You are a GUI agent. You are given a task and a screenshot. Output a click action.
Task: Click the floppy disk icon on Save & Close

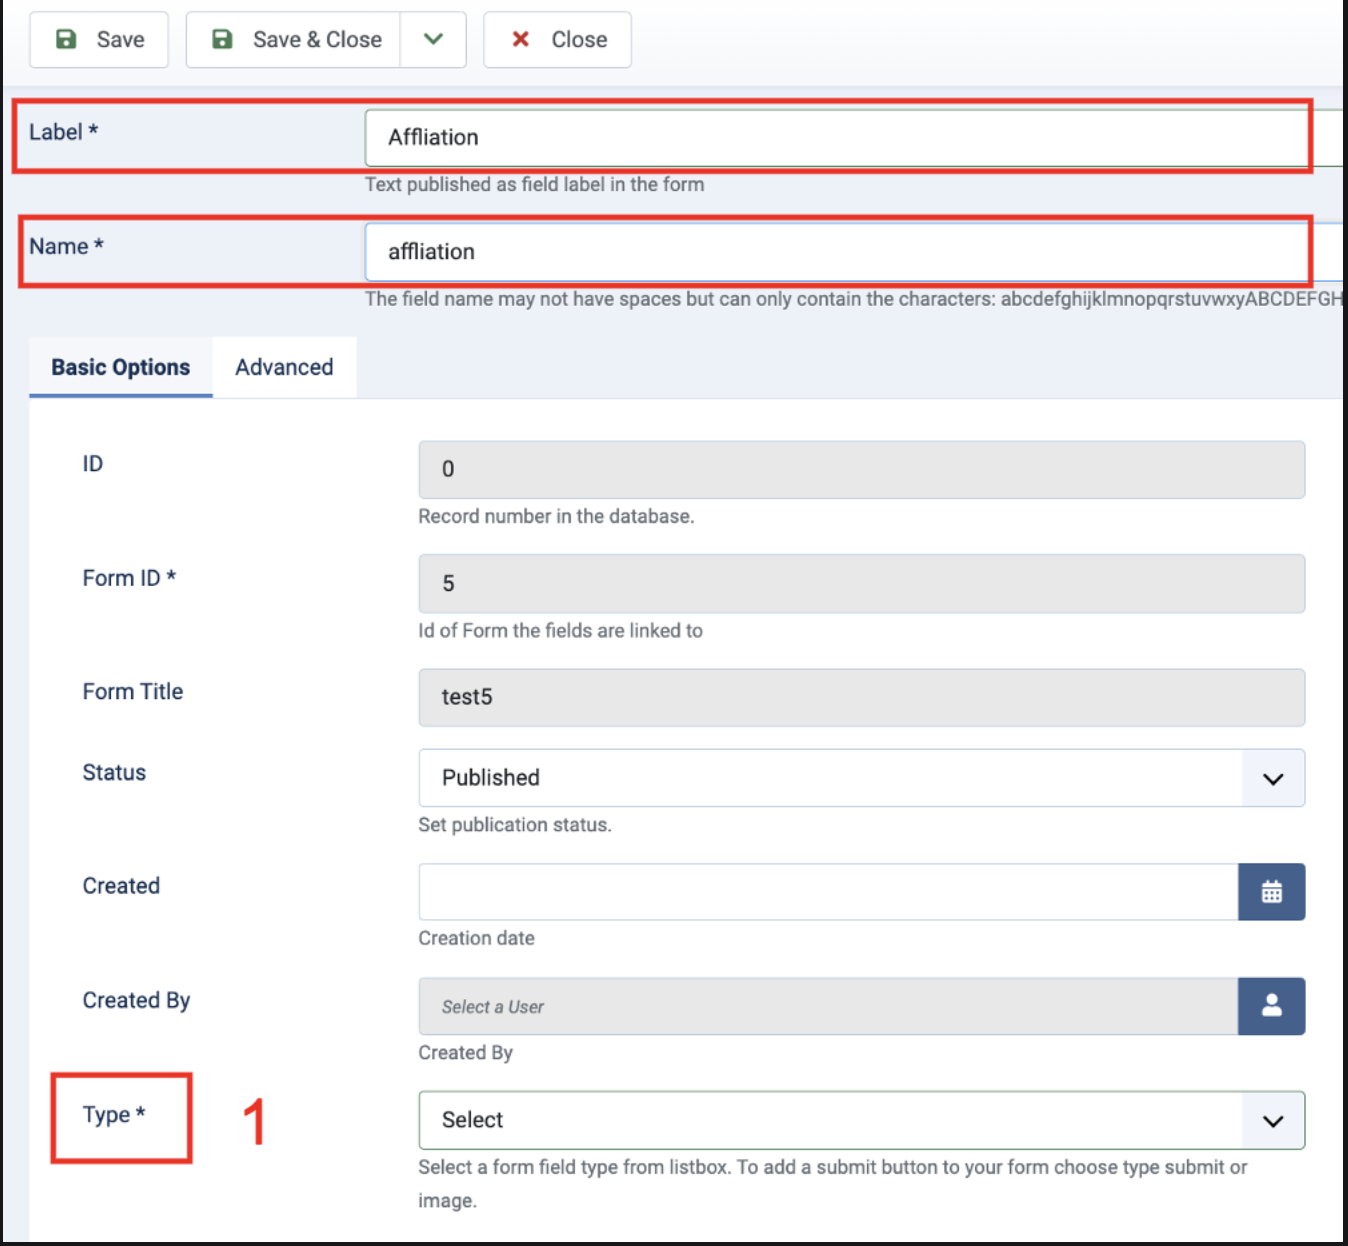(222, 39)
